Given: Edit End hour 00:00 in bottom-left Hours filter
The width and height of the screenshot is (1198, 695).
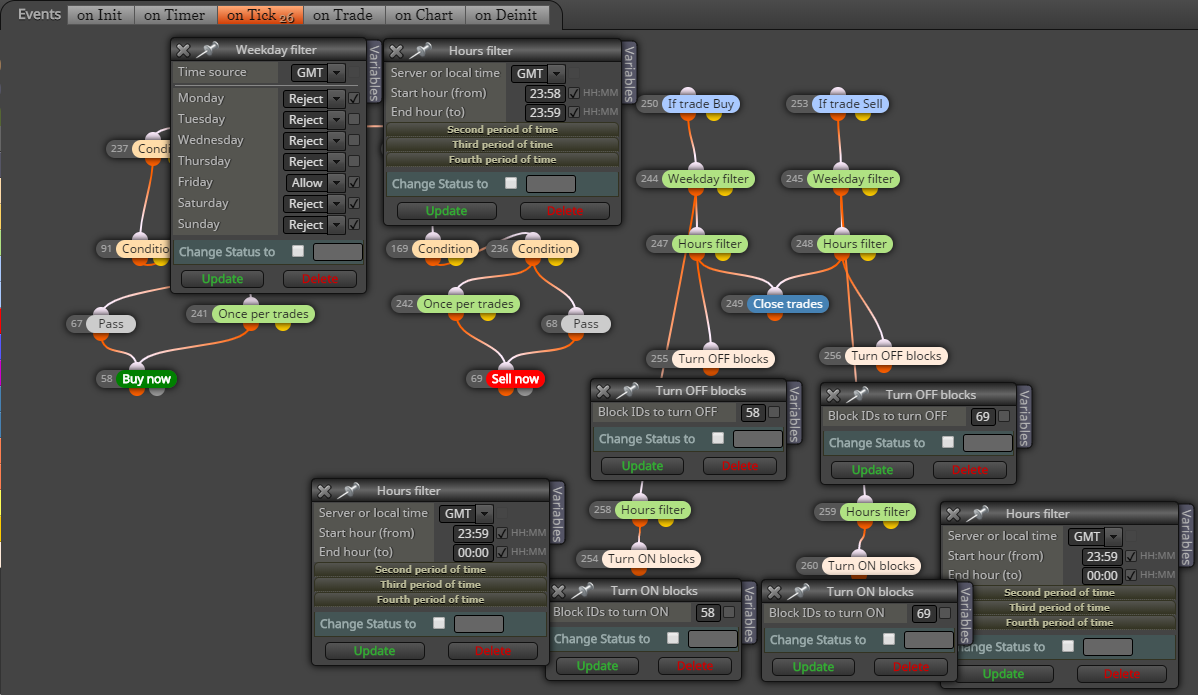Looking at the screenshot, I should (x=473, y=552).
